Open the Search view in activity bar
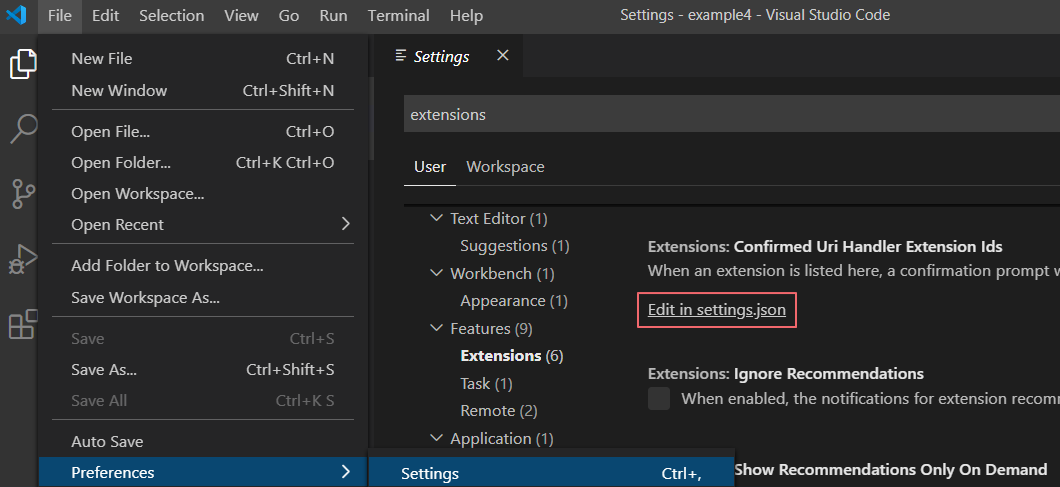Viewport: 1060px width, 487px height. [x=24, y=129]
